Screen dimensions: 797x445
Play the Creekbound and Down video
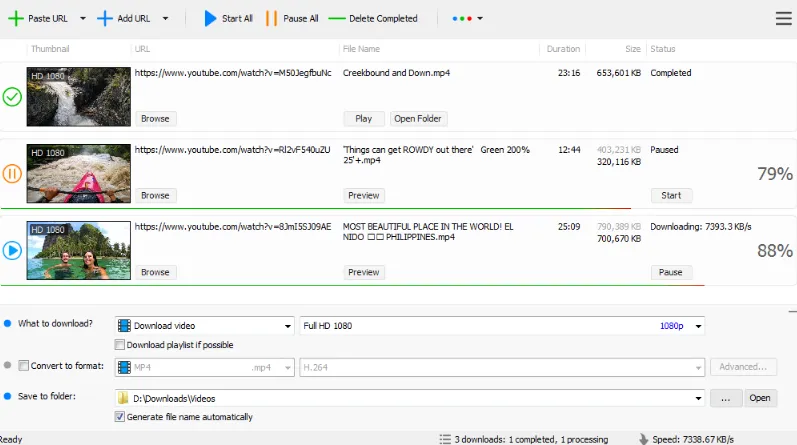363,118
